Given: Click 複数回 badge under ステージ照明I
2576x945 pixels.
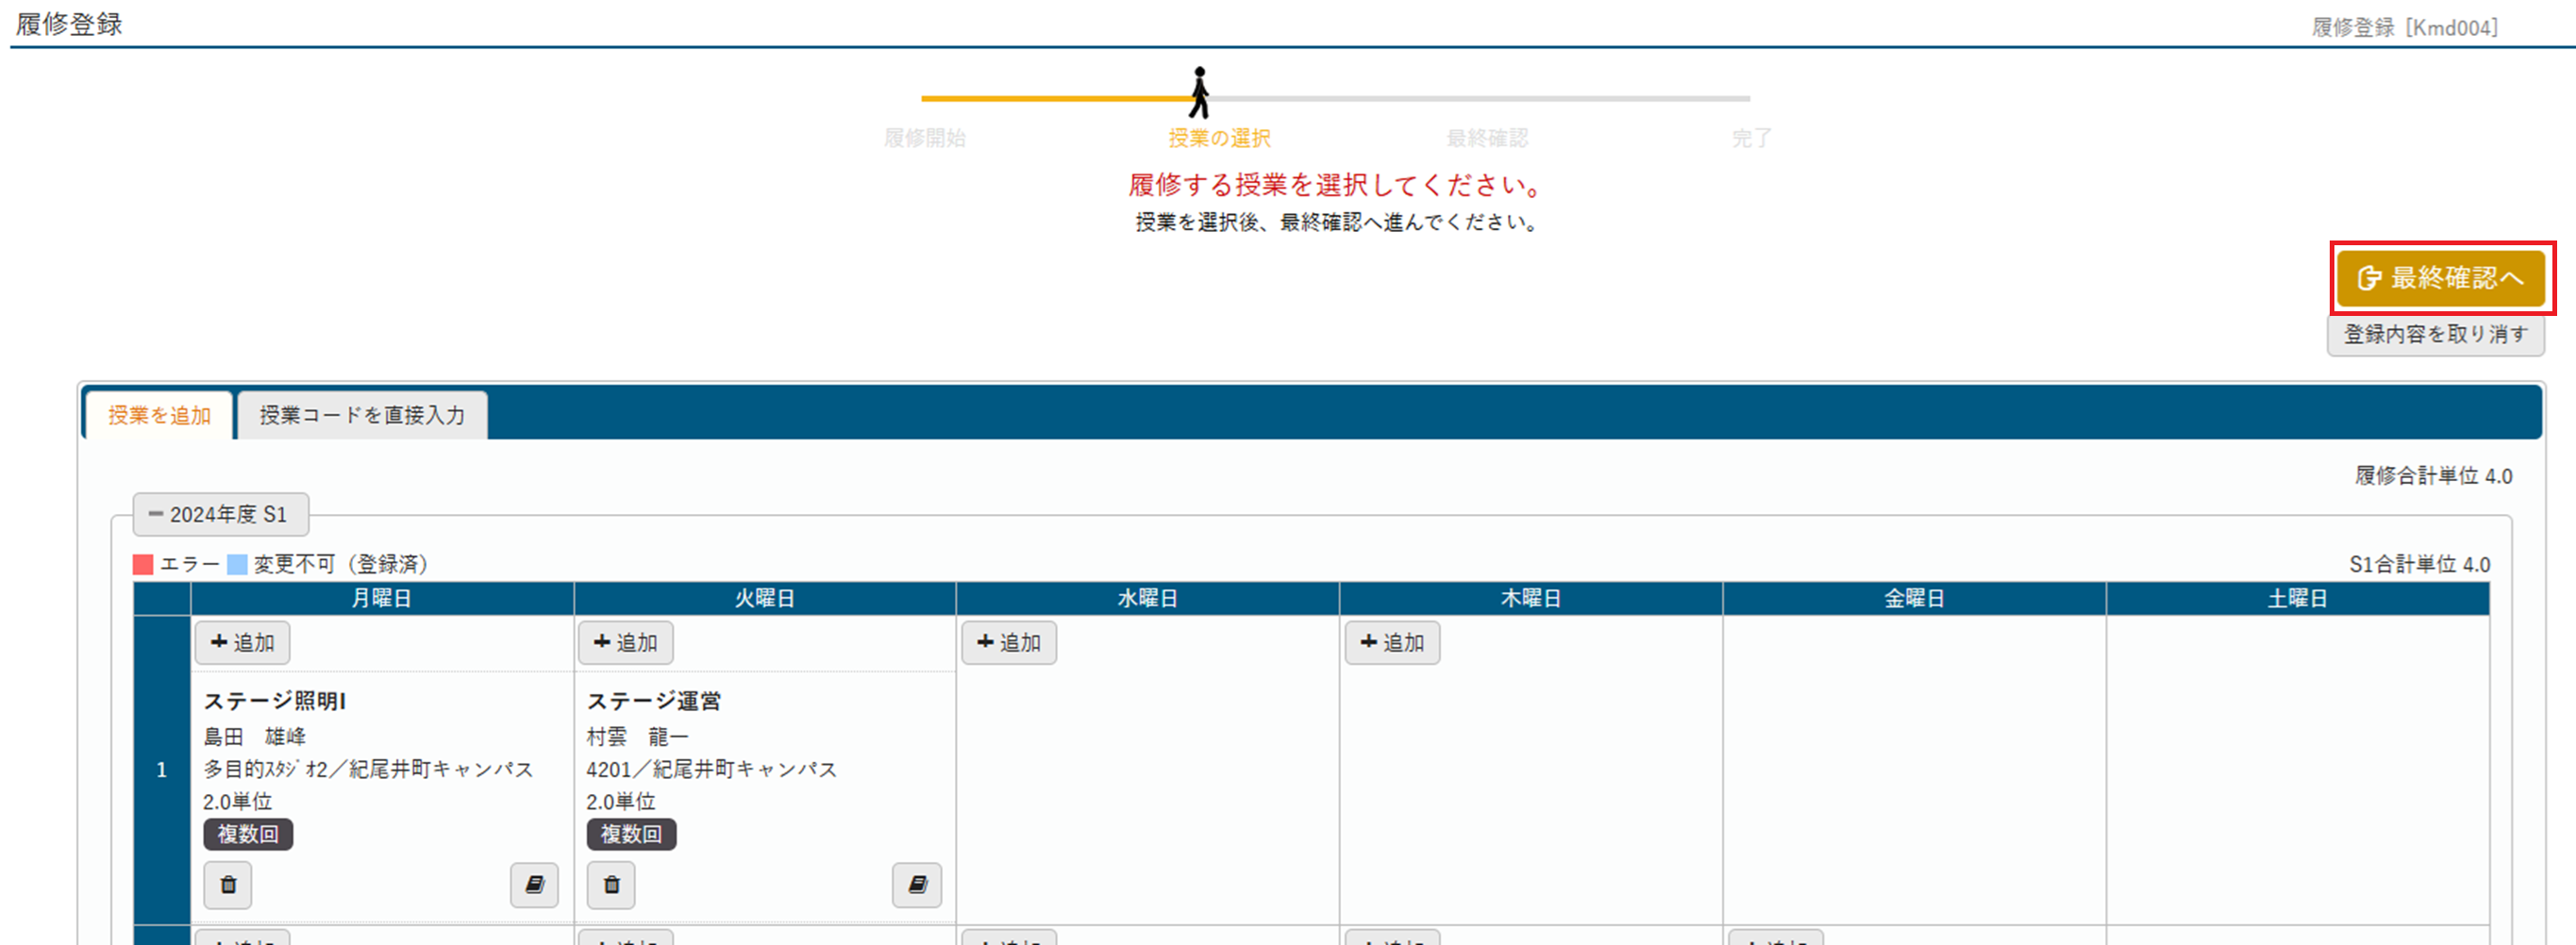Looking at the screenshot, I should 248,834.
